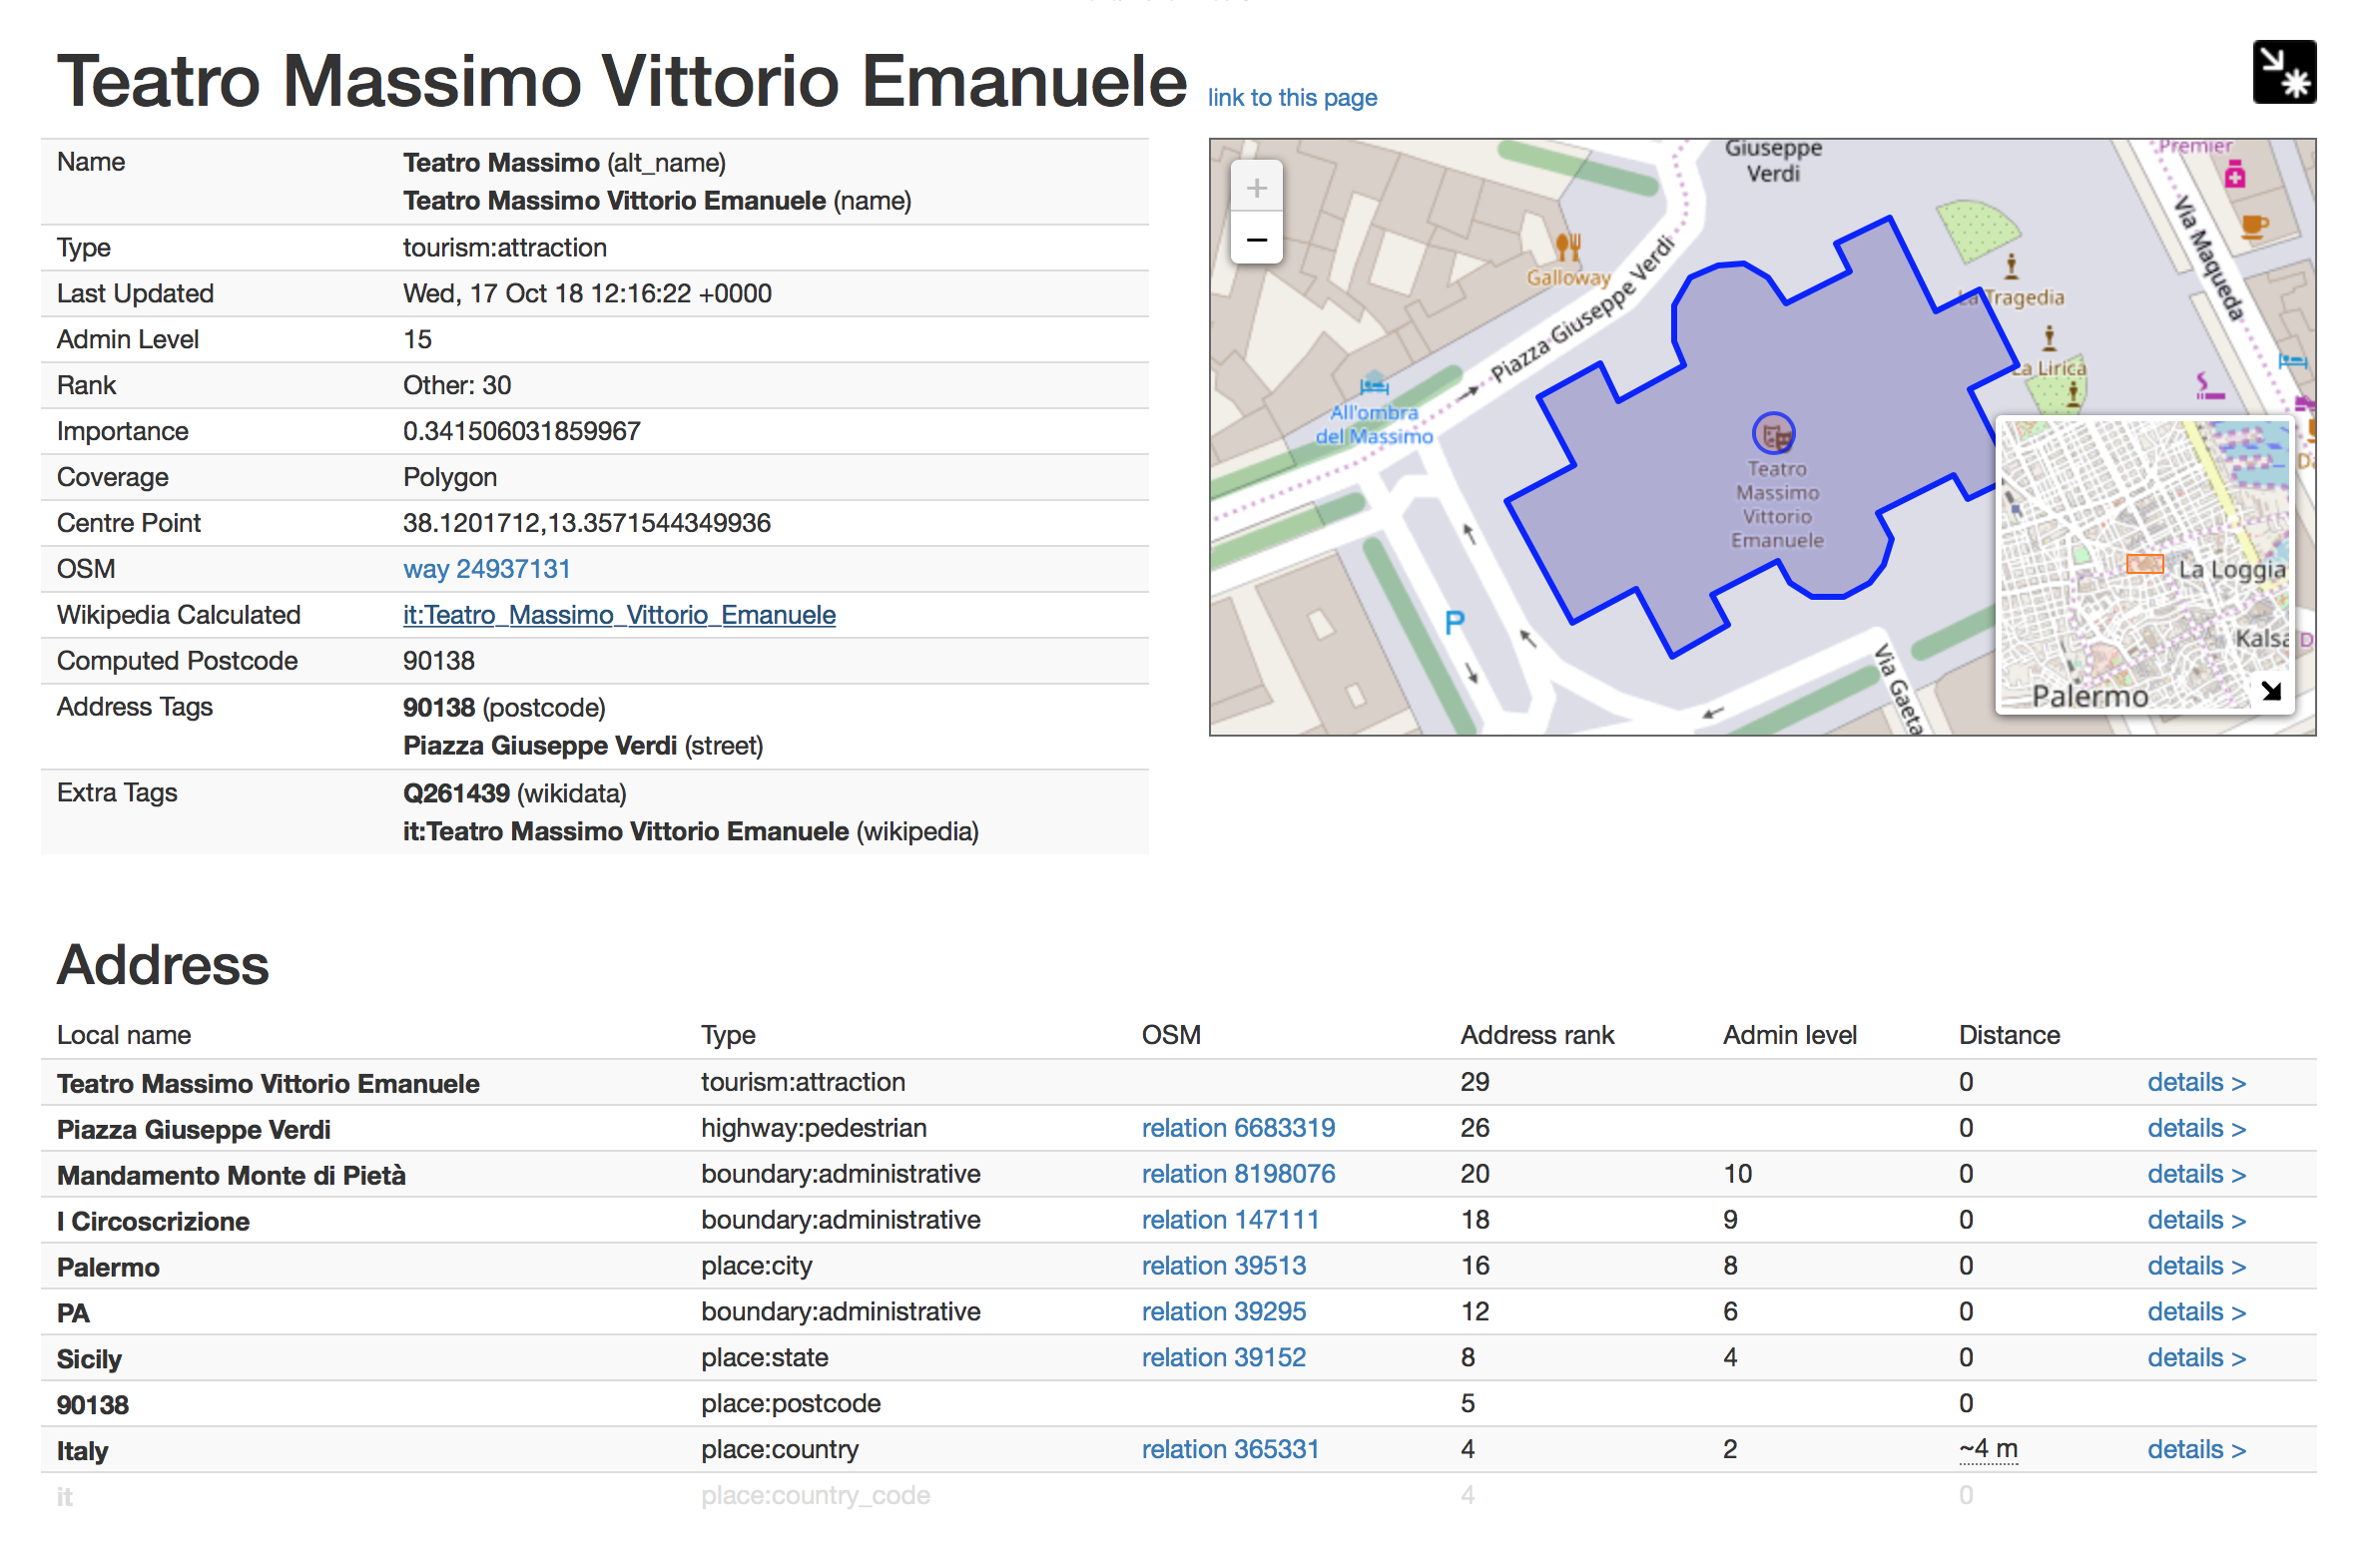Viewport: 2380px width, 1551px height.
Task: Click the 'Address rank' column header
Action: [1536, 1036]
